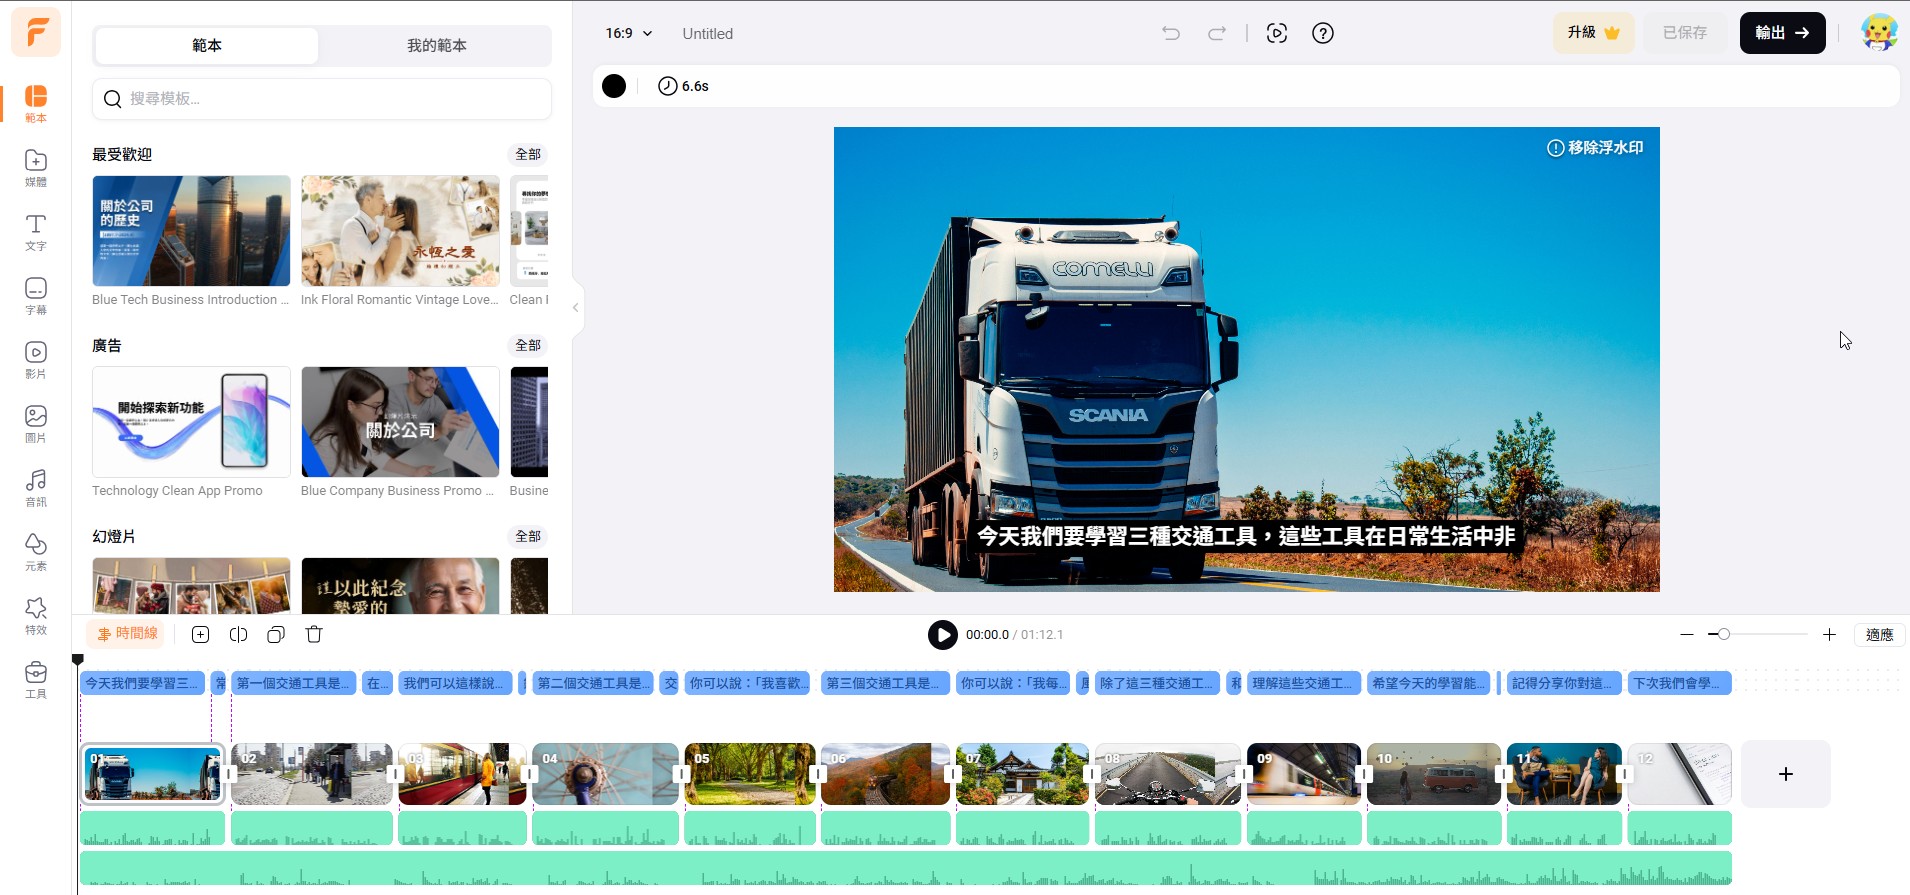Open the 字幕 subtitles panel

(36, 295)
